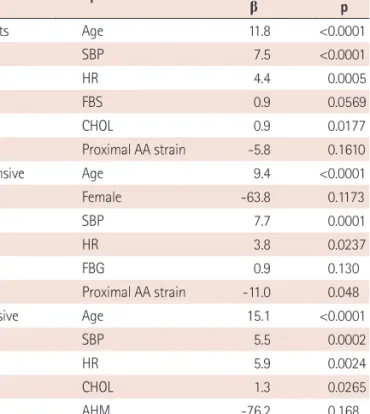Click the 11.8 beta value
This screenshot has width=370, height=414.
(x=260, y=31)
